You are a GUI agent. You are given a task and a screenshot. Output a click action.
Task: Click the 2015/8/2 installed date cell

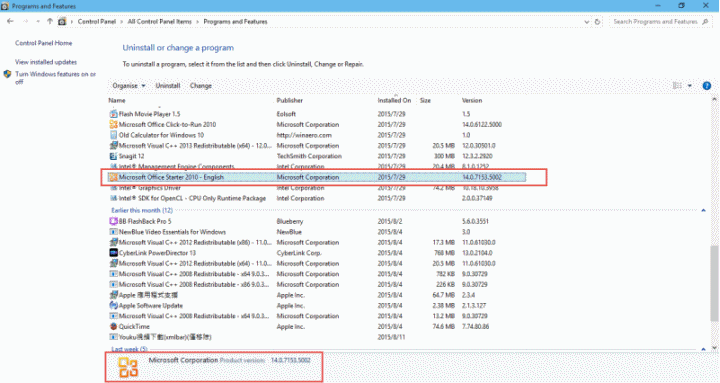click(390, 221)
